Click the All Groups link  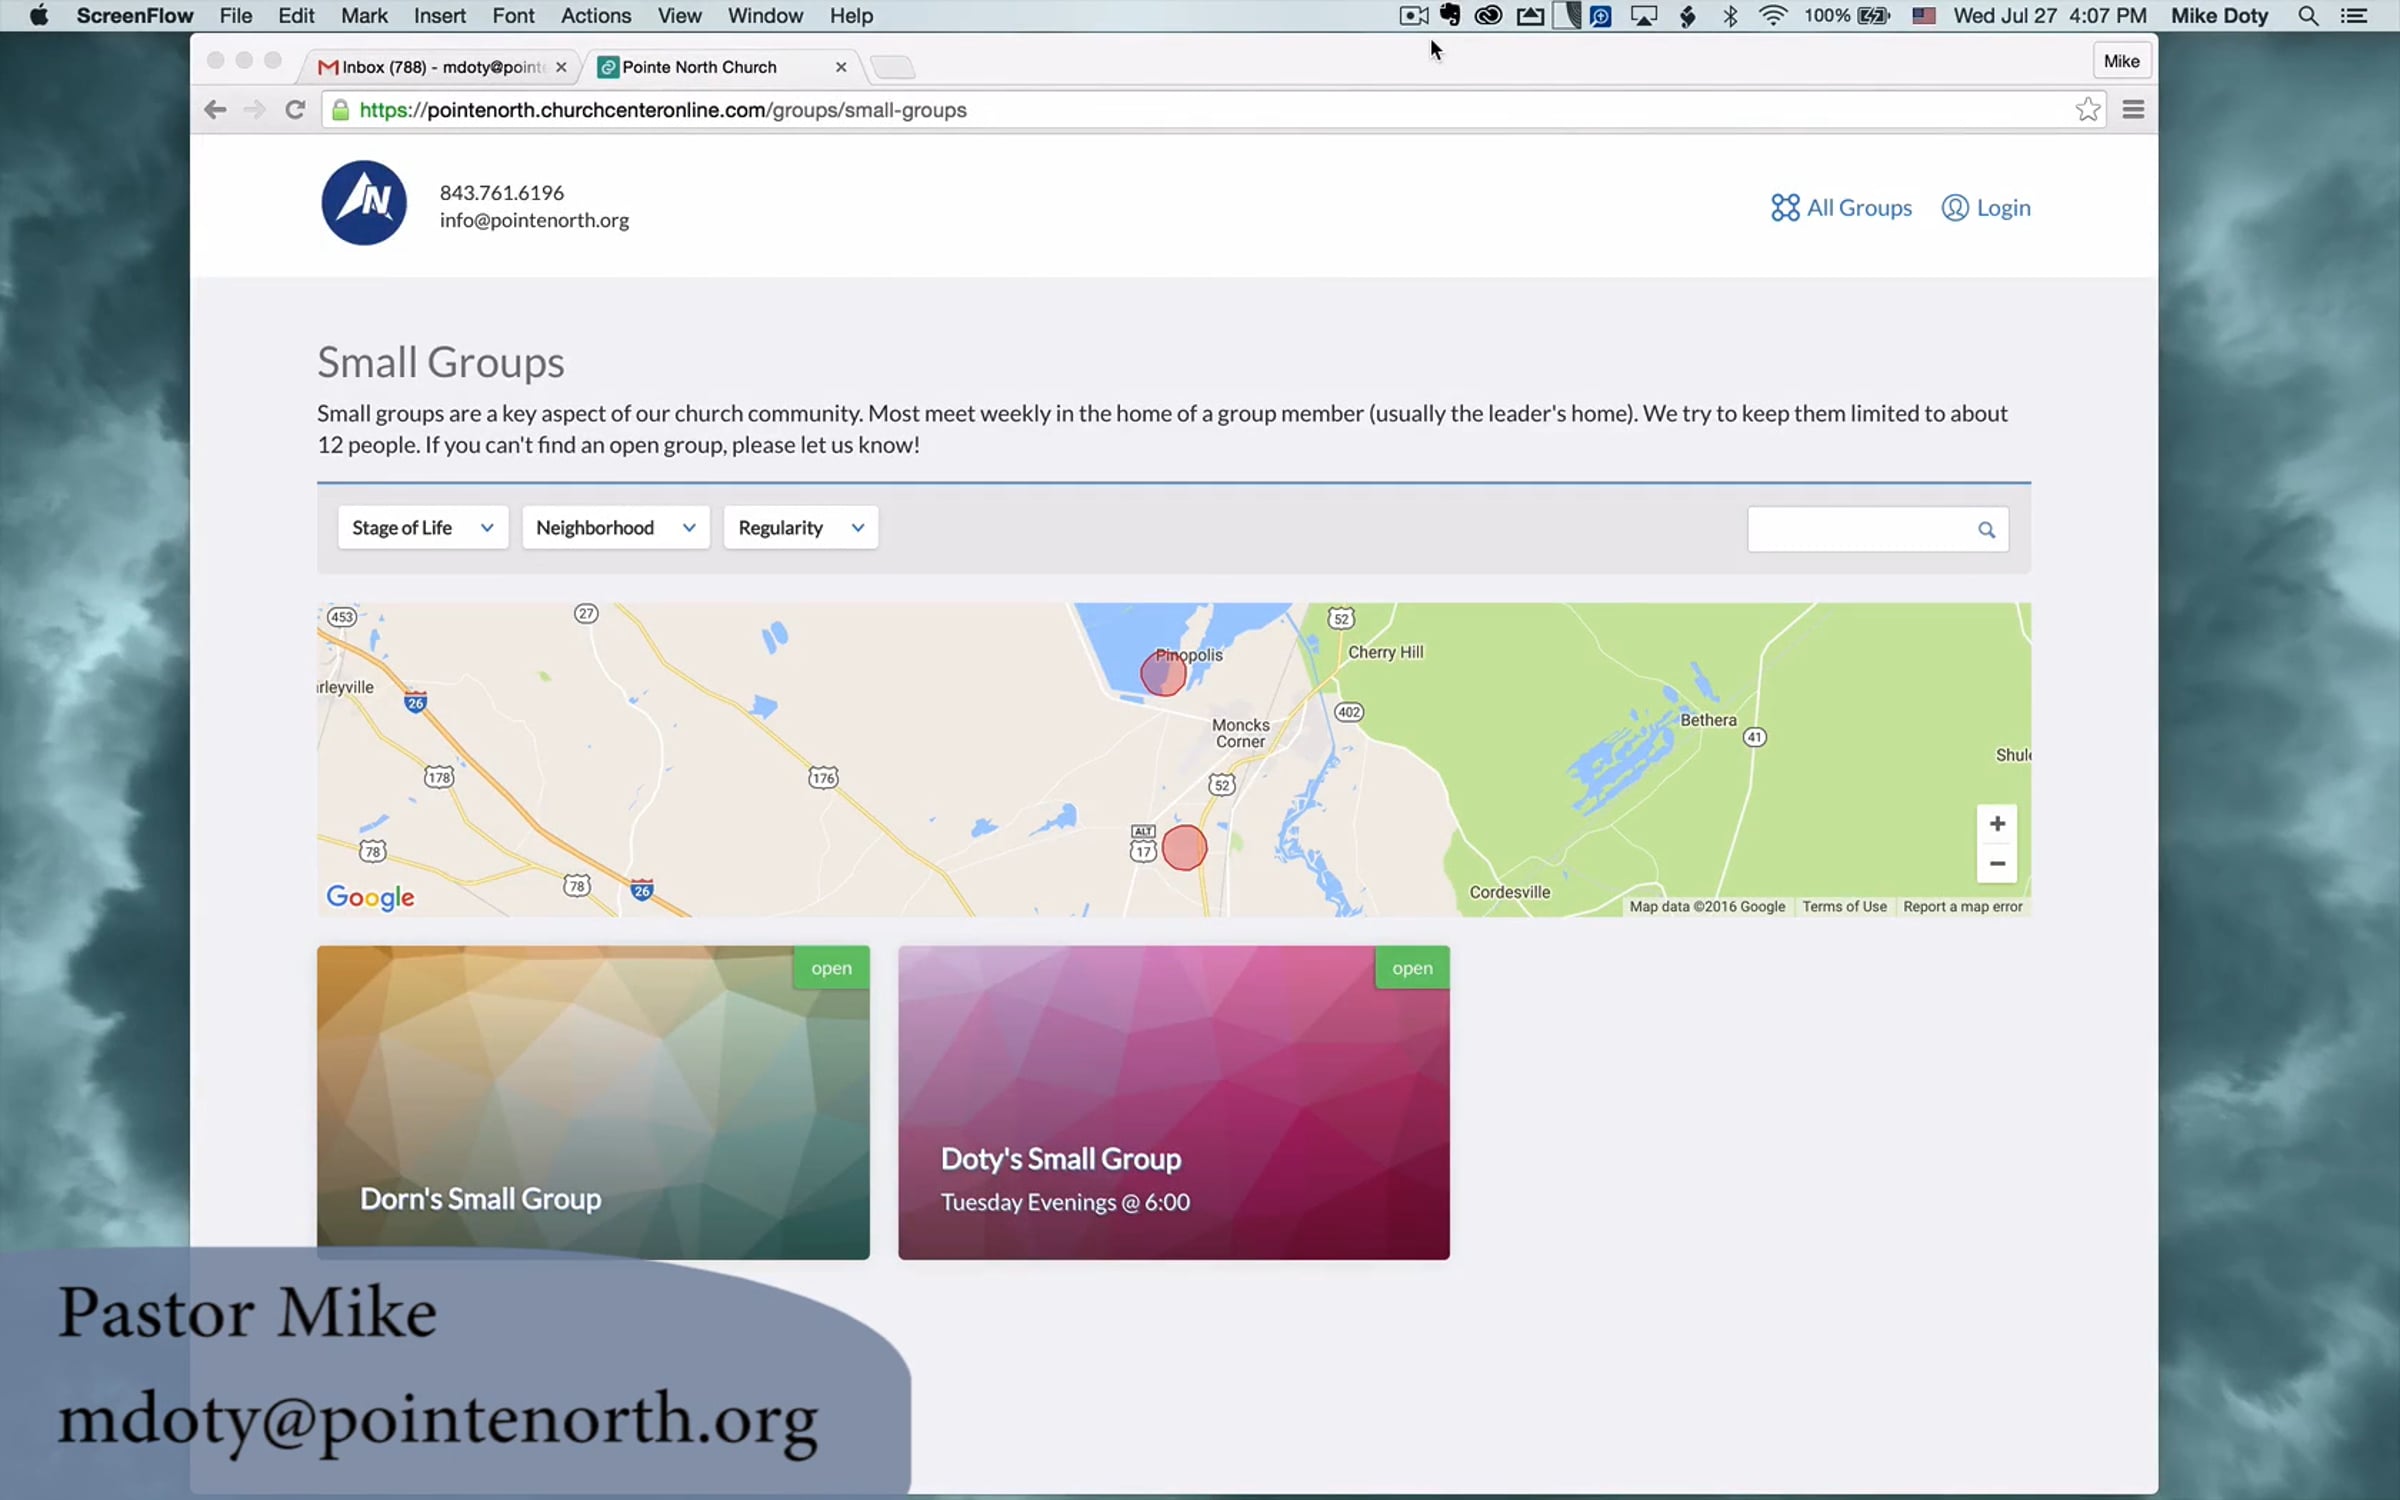(x=1841, y=208)
